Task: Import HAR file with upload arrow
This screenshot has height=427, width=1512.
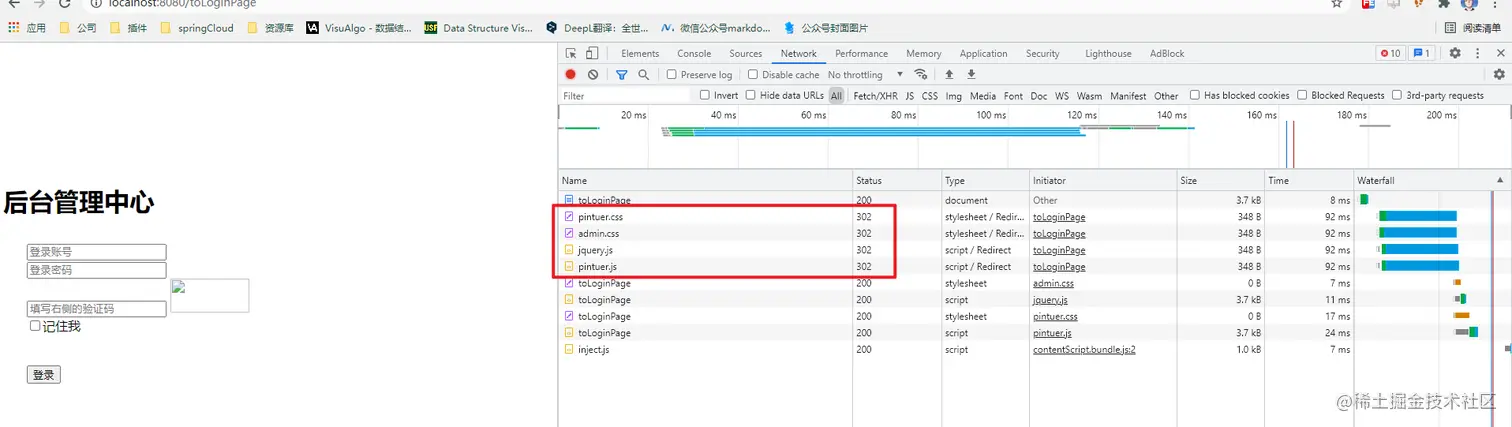Action: click(949, 75)
